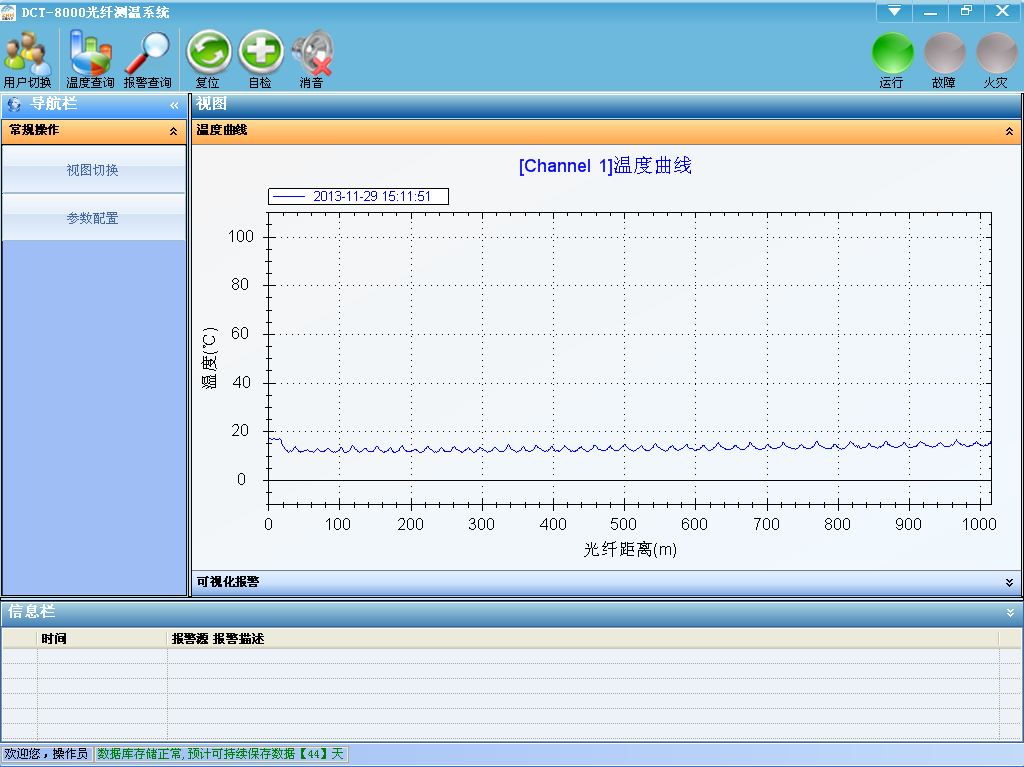Run the Self-check (自检) icon
The image size is (1024, 767).
pos(260,56)
